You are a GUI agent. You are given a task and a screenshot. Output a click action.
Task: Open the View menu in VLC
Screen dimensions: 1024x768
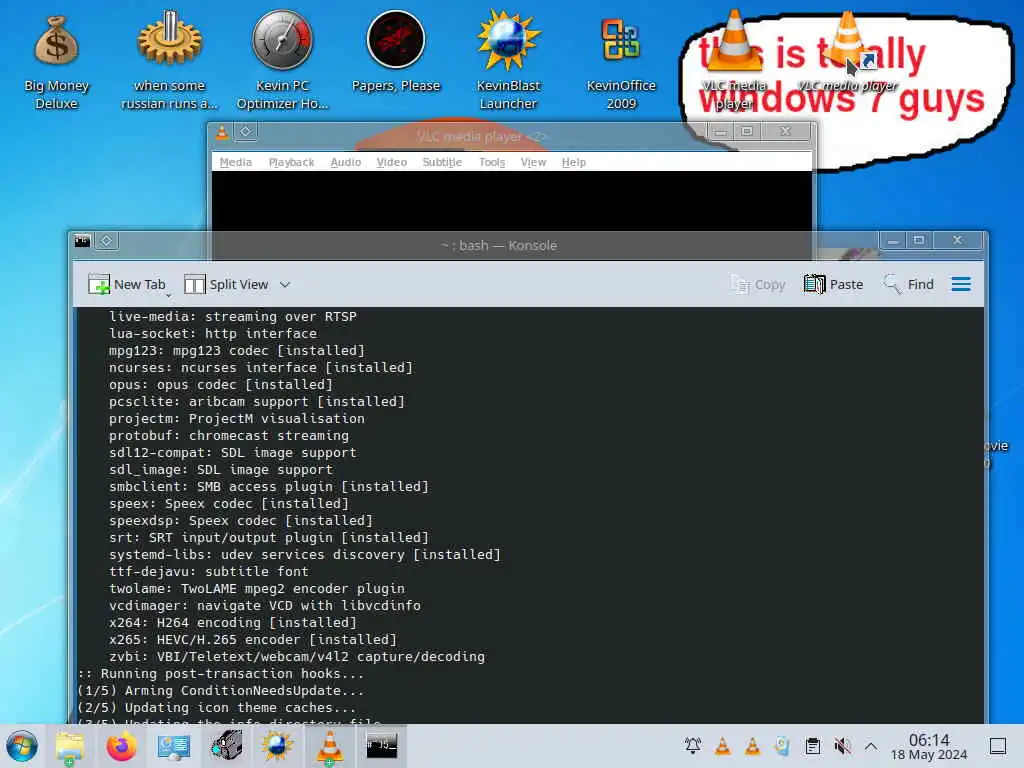tap(533, 162)
